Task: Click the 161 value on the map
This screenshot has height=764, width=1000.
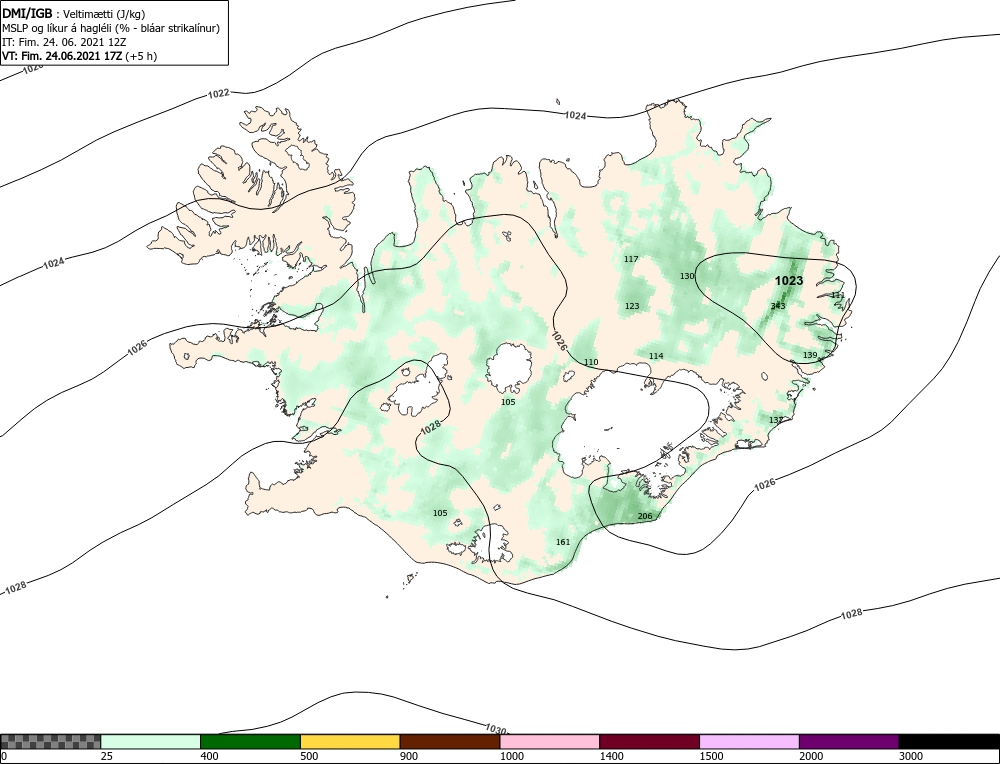Action: 562,542
